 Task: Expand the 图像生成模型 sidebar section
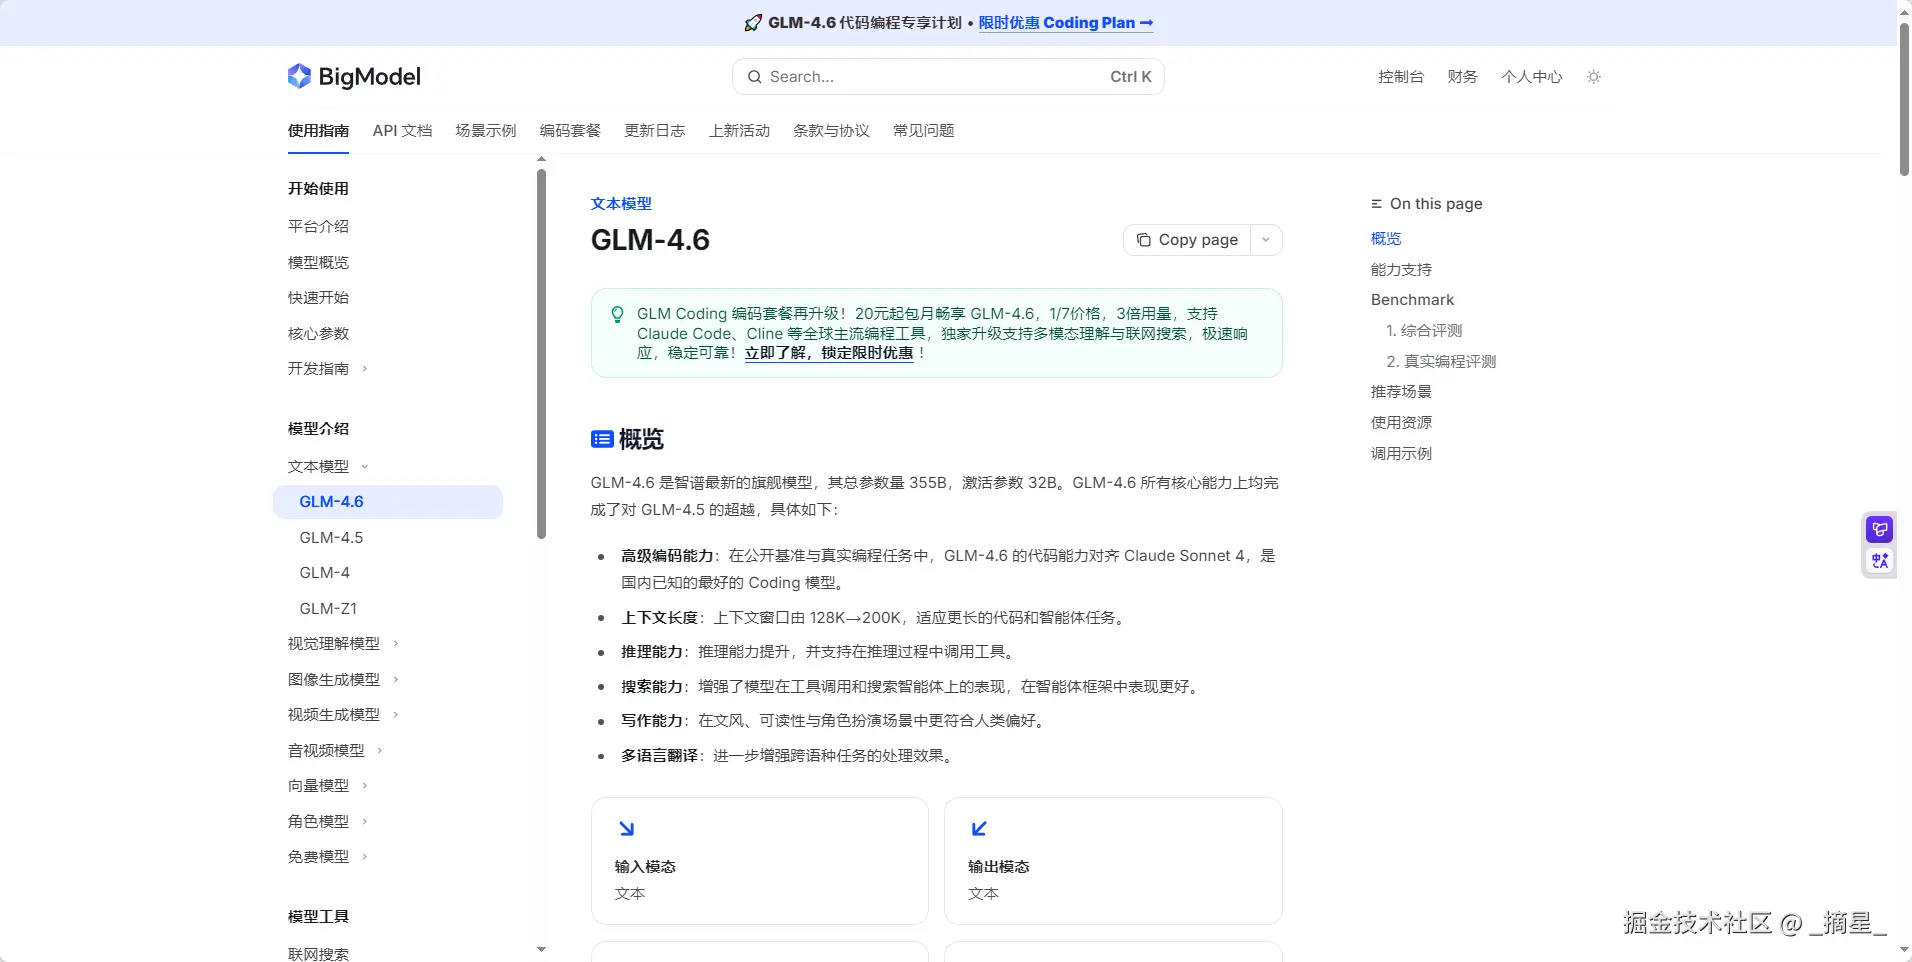[343, 680]
